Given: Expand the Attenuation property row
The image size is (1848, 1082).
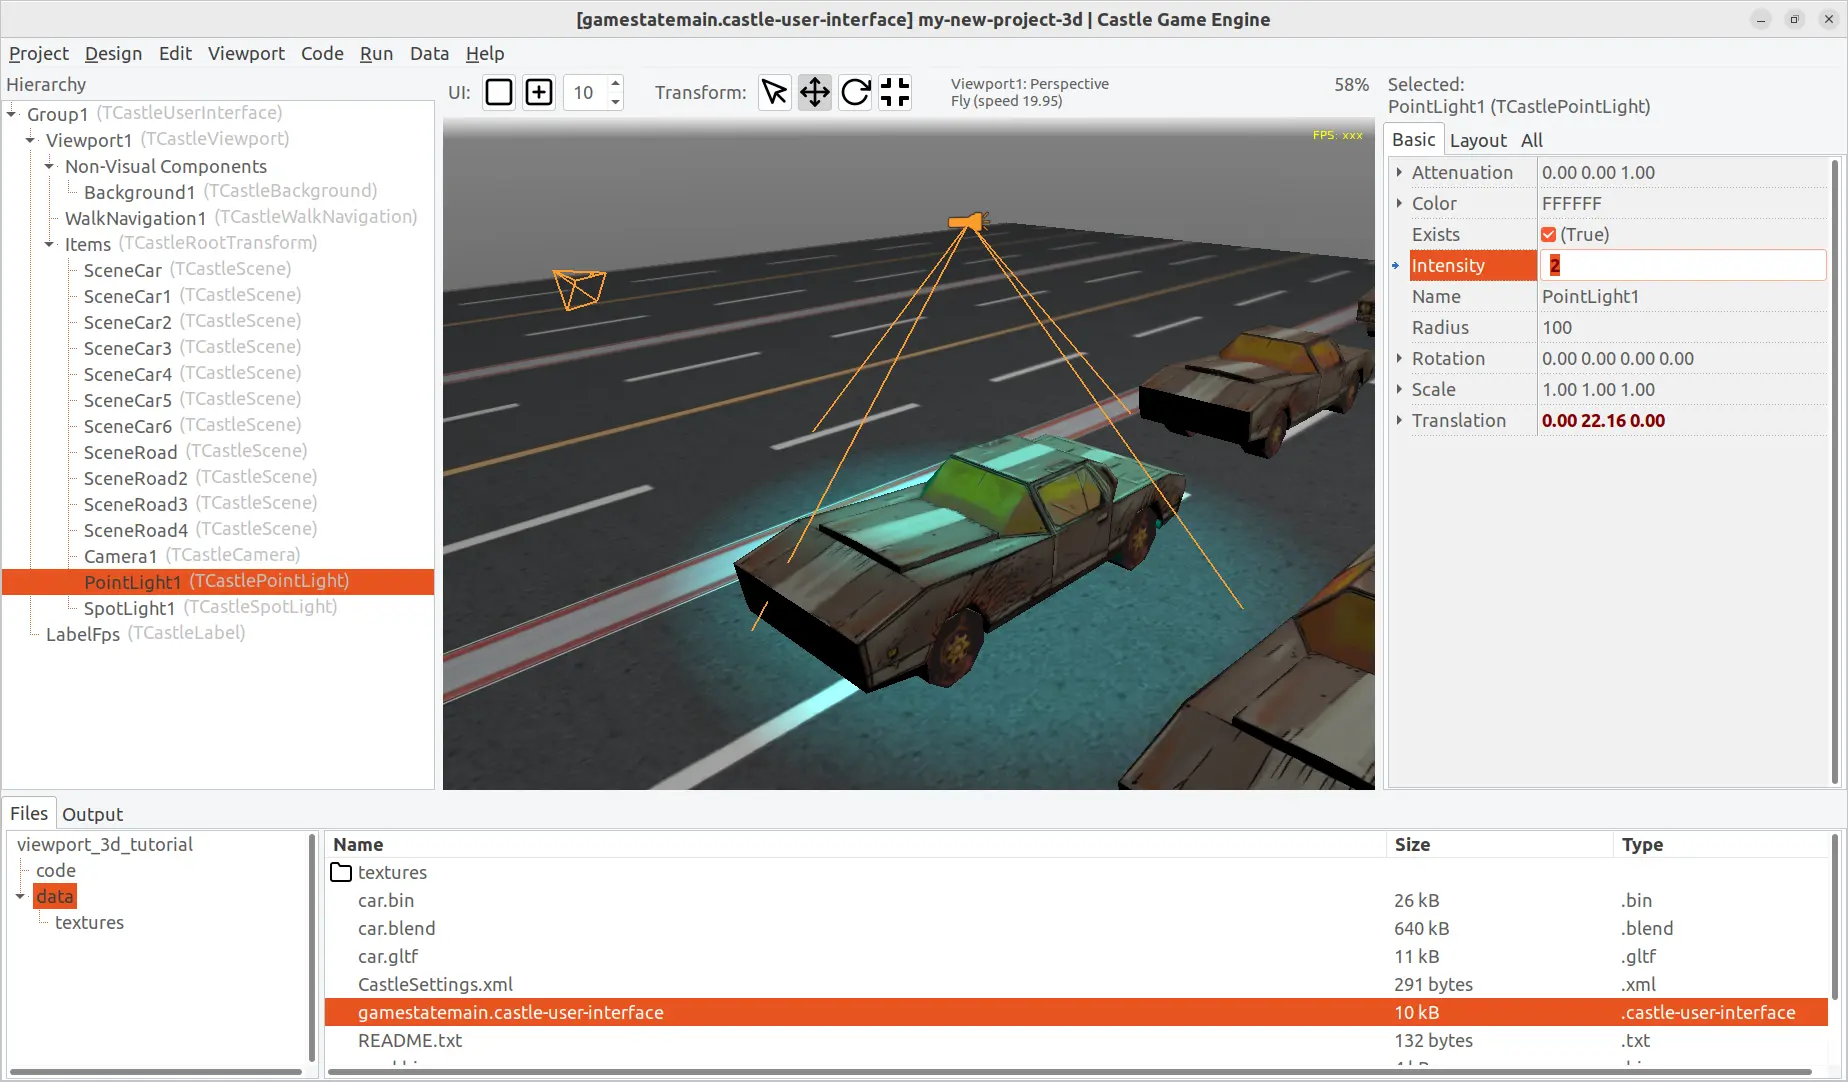Looking at the screenshot, I should [1399, 172].
